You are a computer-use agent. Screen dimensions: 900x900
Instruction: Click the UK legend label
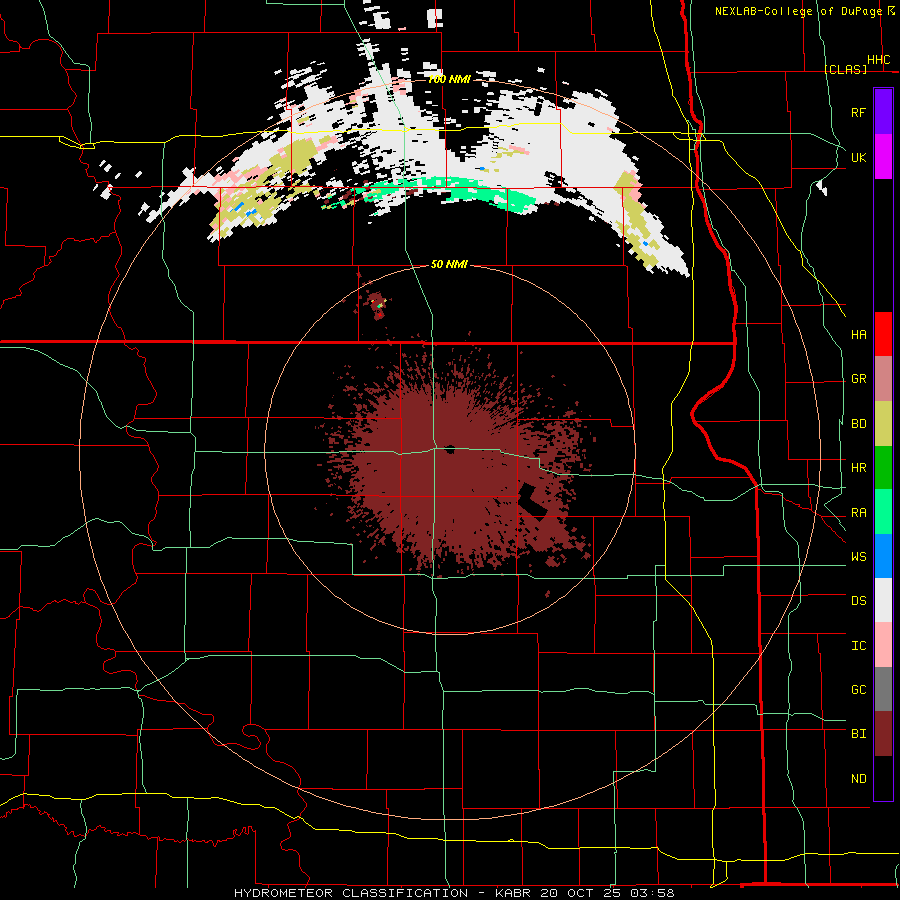[859, 157]
